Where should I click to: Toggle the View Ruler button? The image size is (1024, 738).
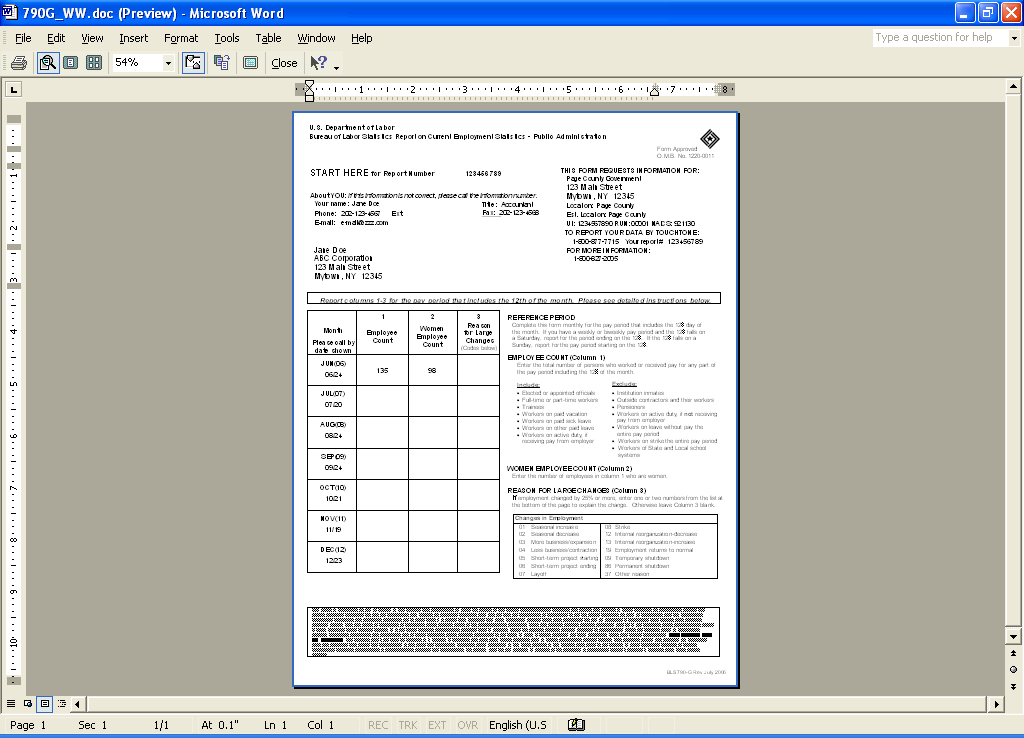pos(194,63)
